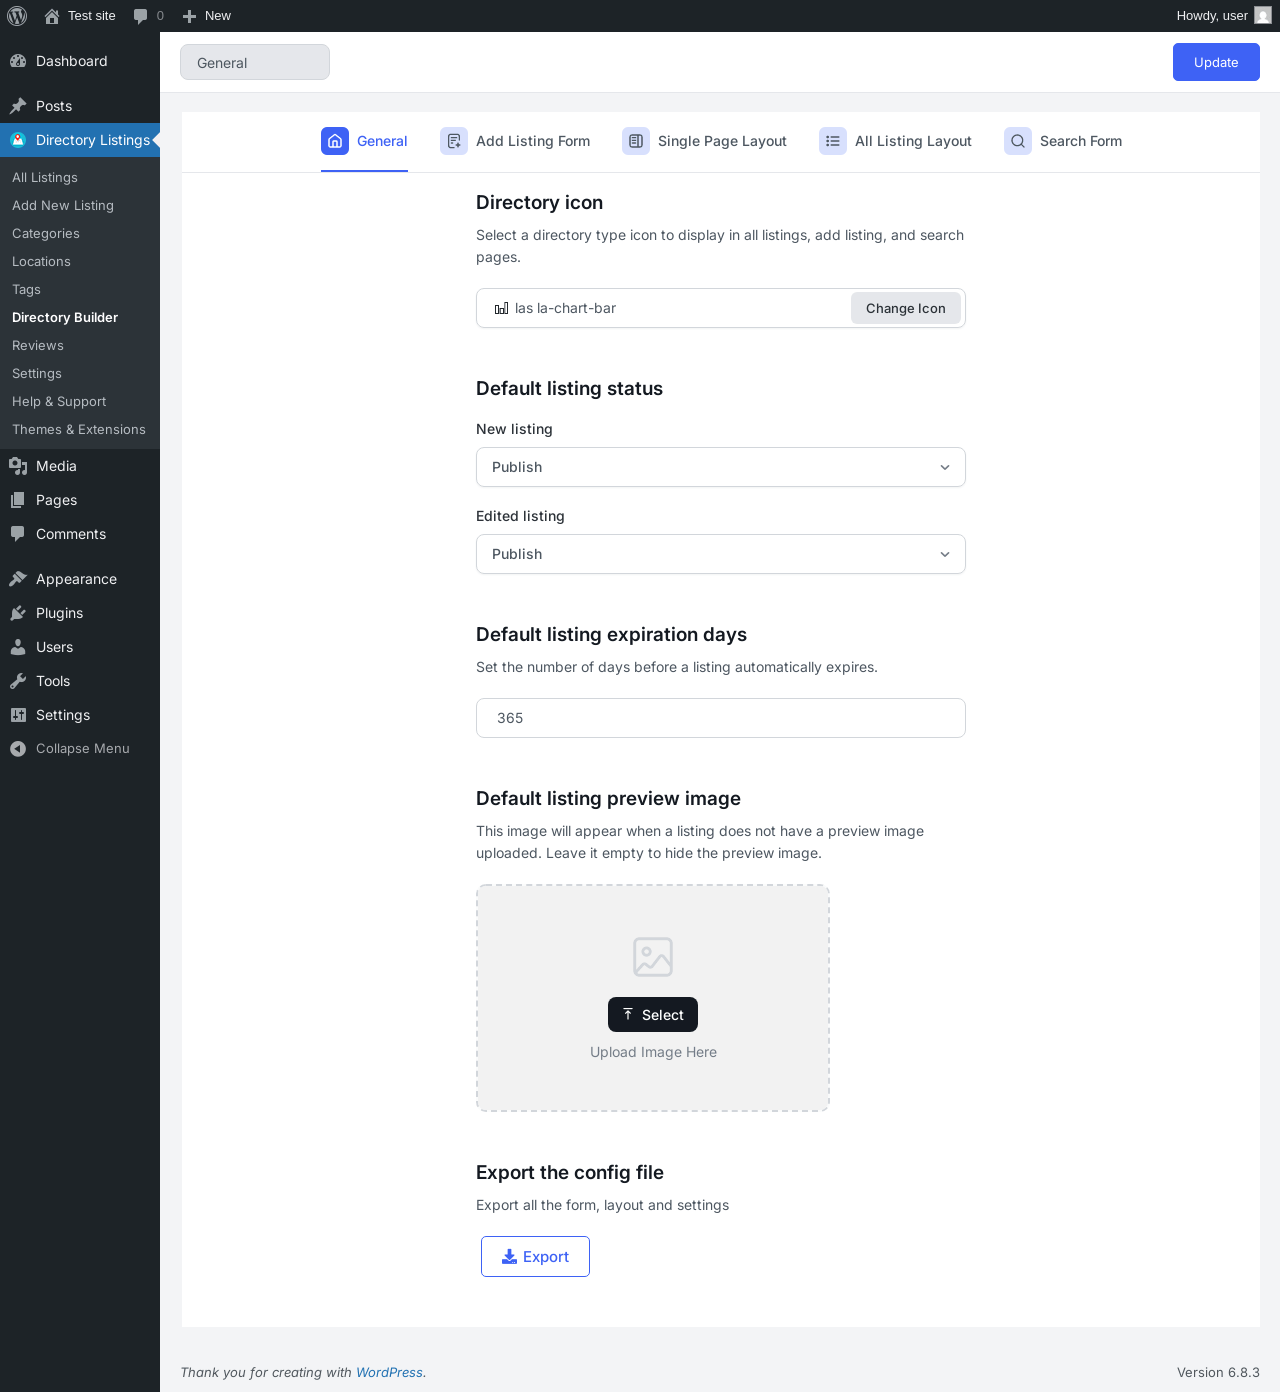This screenshot has width=1280, height=1392.
Task: Click the image placeholder icon in upload area
Action: click(x=653, y=957)
